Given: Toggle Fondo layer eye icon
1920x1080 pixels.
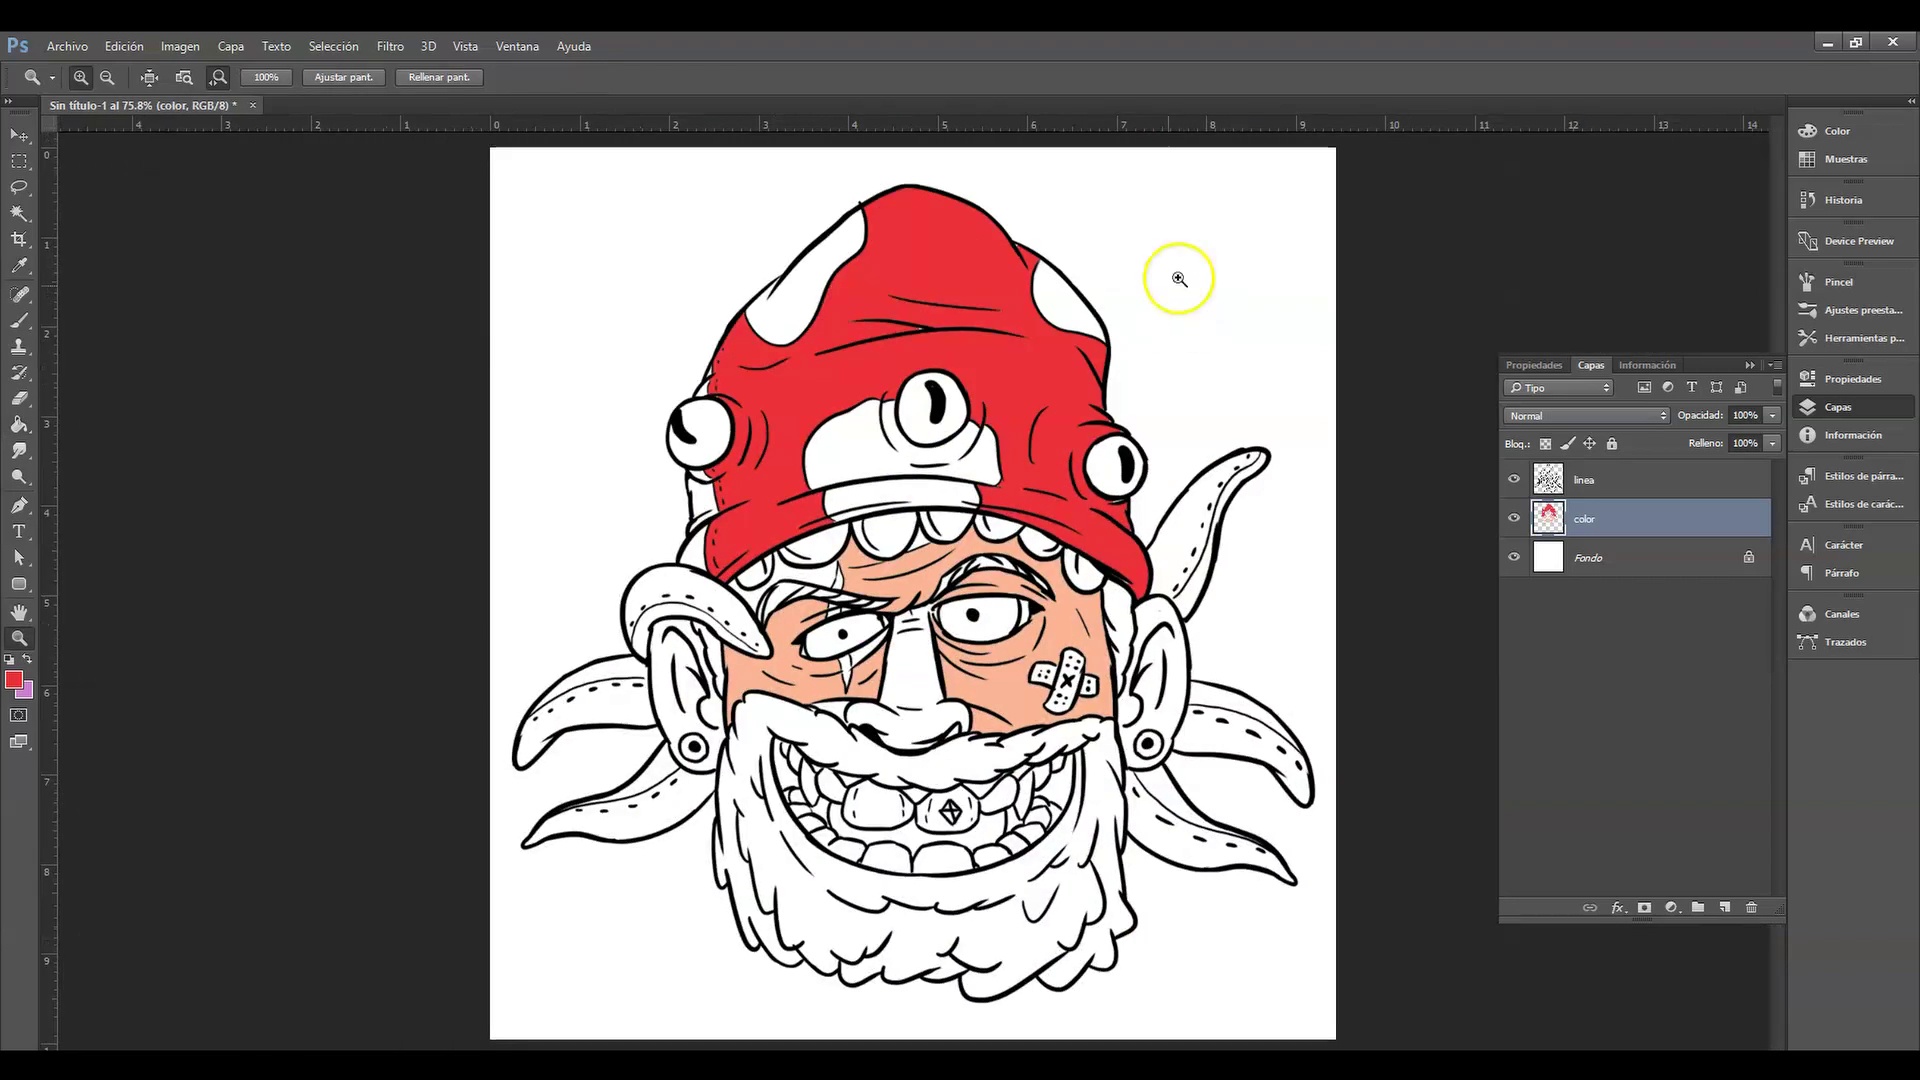Looking at the screenshot, I should pyautogui.click(x=1513, y=557).
